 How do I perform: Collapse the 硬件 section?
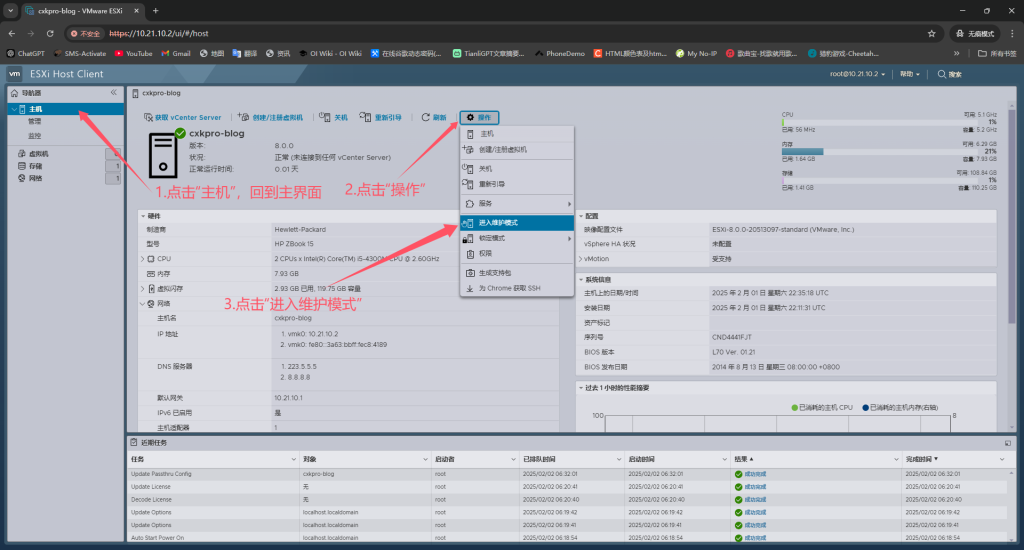(x=143, y=216)
